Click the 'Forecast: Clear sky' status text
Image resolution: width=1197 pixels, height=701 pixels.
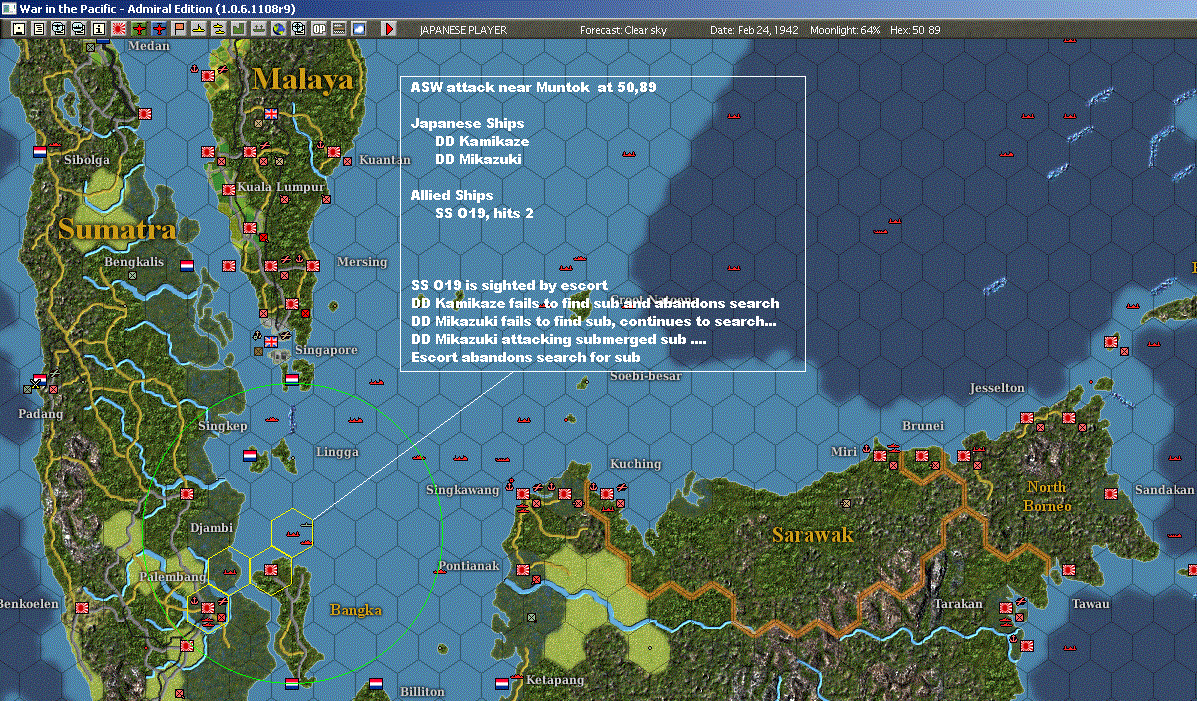(623, 30)
